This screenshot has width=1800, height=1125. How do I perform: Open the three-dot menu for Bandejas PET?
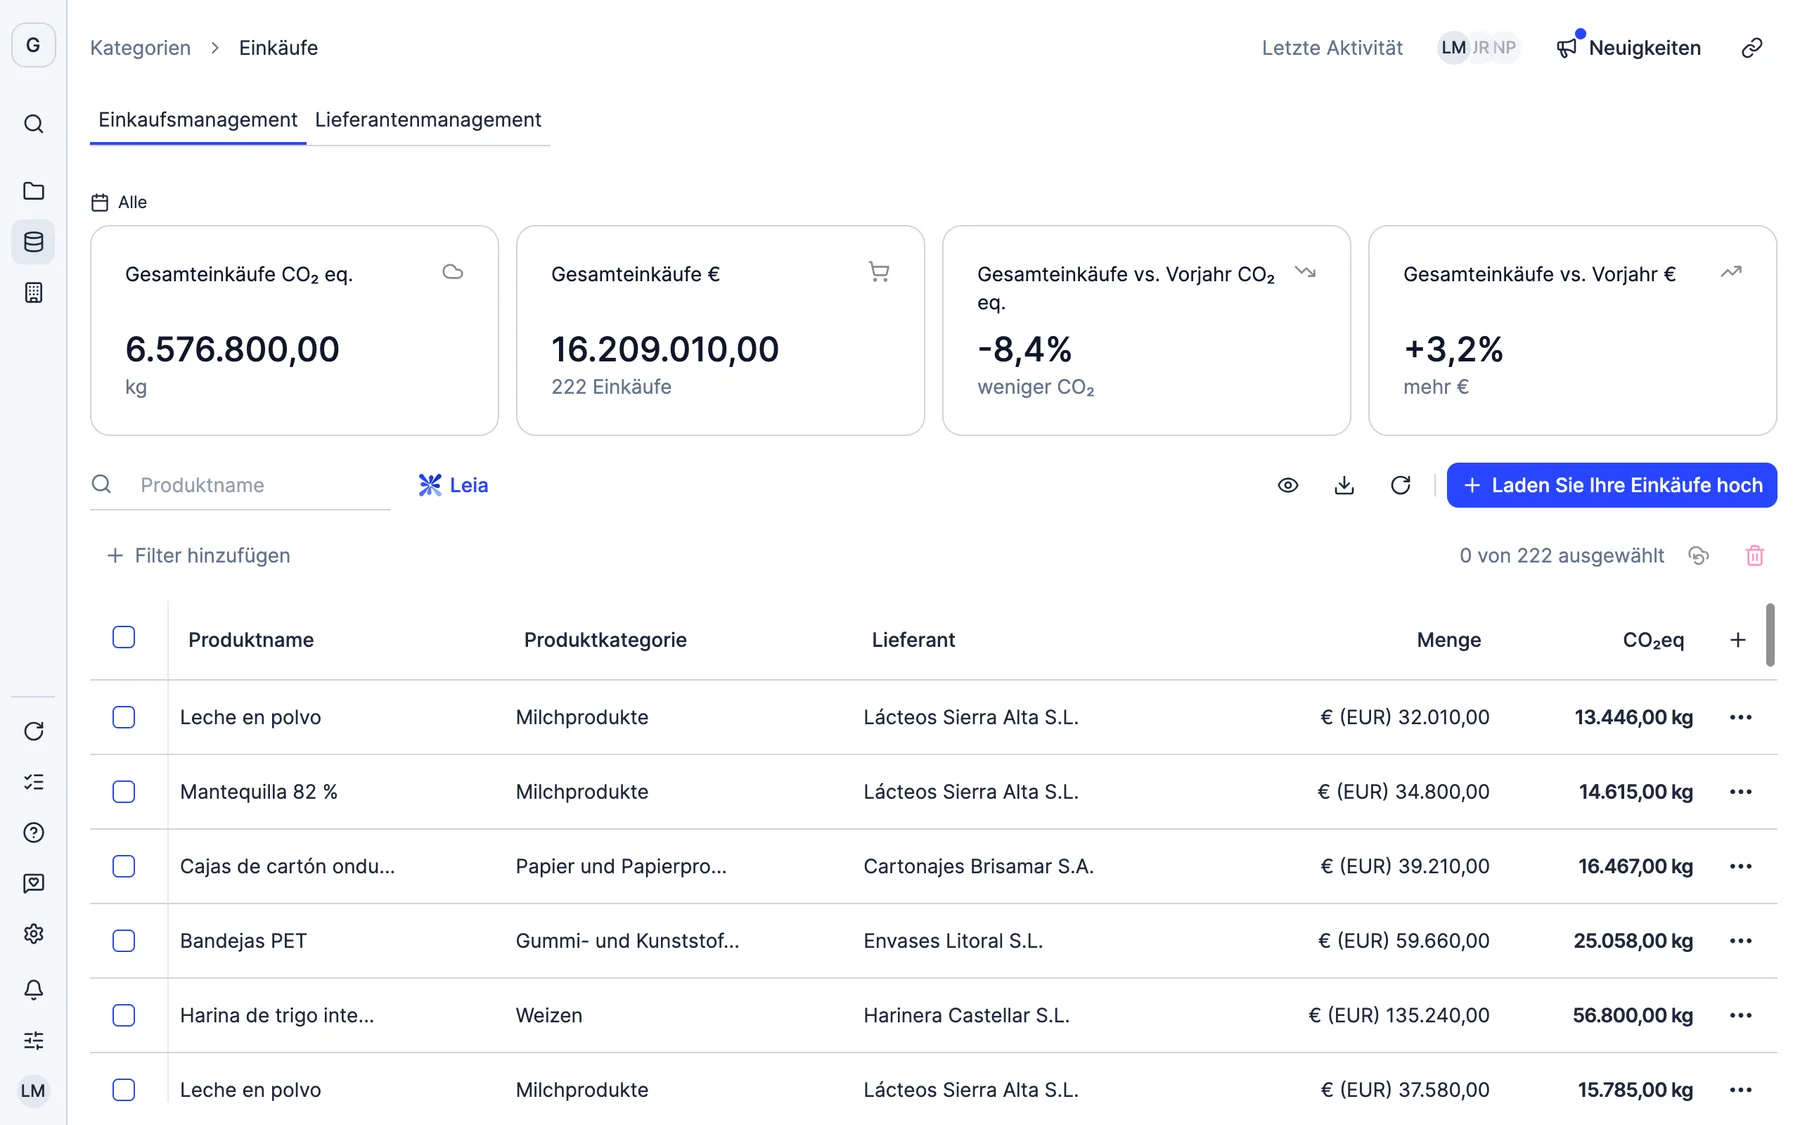[1740, 941]
